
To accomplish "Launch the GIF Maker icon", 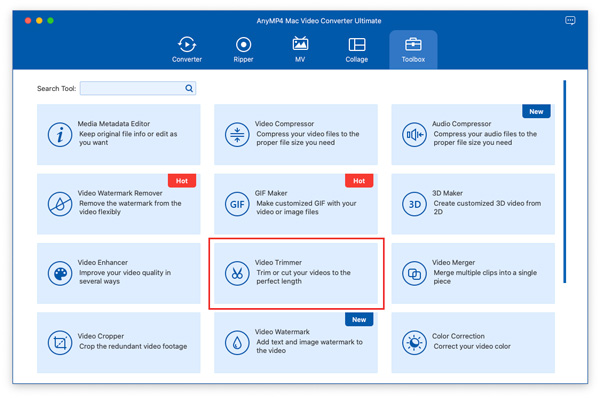I will pyautogui.click(x=237, y=204).
